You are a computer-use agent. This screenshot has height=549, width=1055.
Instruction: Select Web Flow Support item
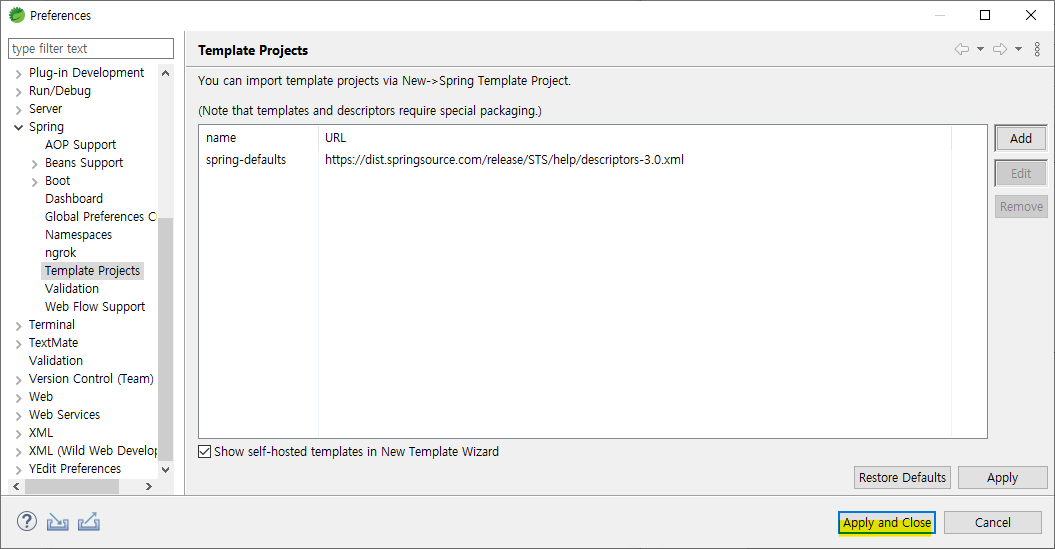pyautogui.click(x=95, y=307)
